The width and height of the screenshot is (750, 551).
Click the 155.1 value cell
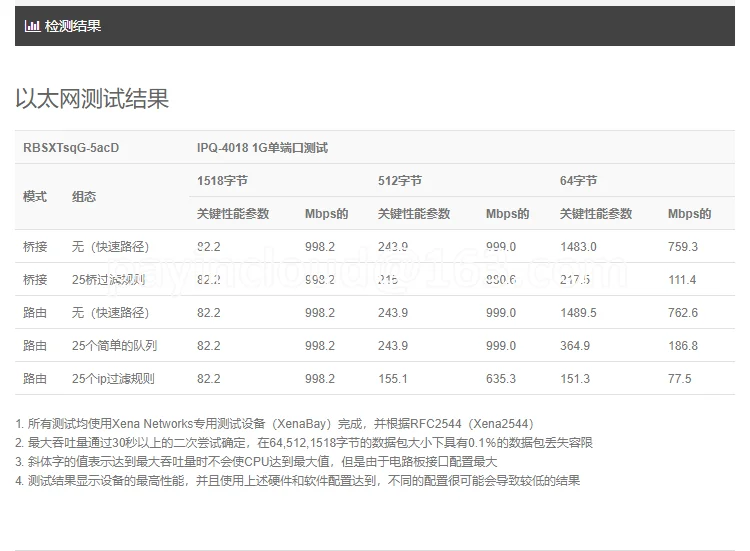pos(393,379)
